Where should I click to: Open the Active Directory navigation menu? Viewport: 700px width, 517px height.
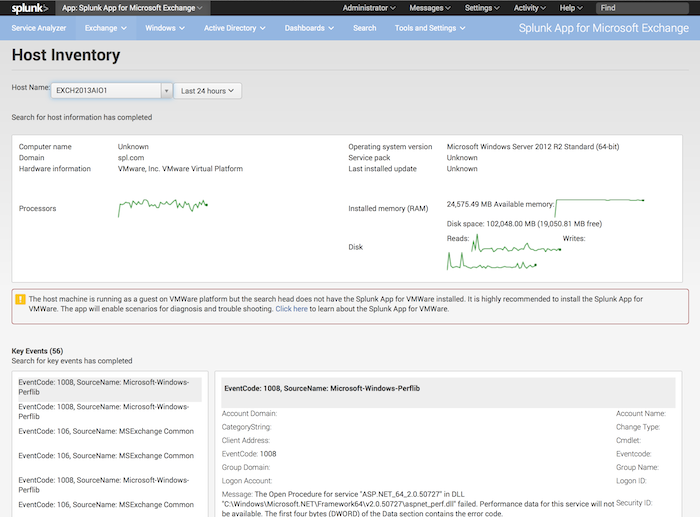[x=235, y=28]
